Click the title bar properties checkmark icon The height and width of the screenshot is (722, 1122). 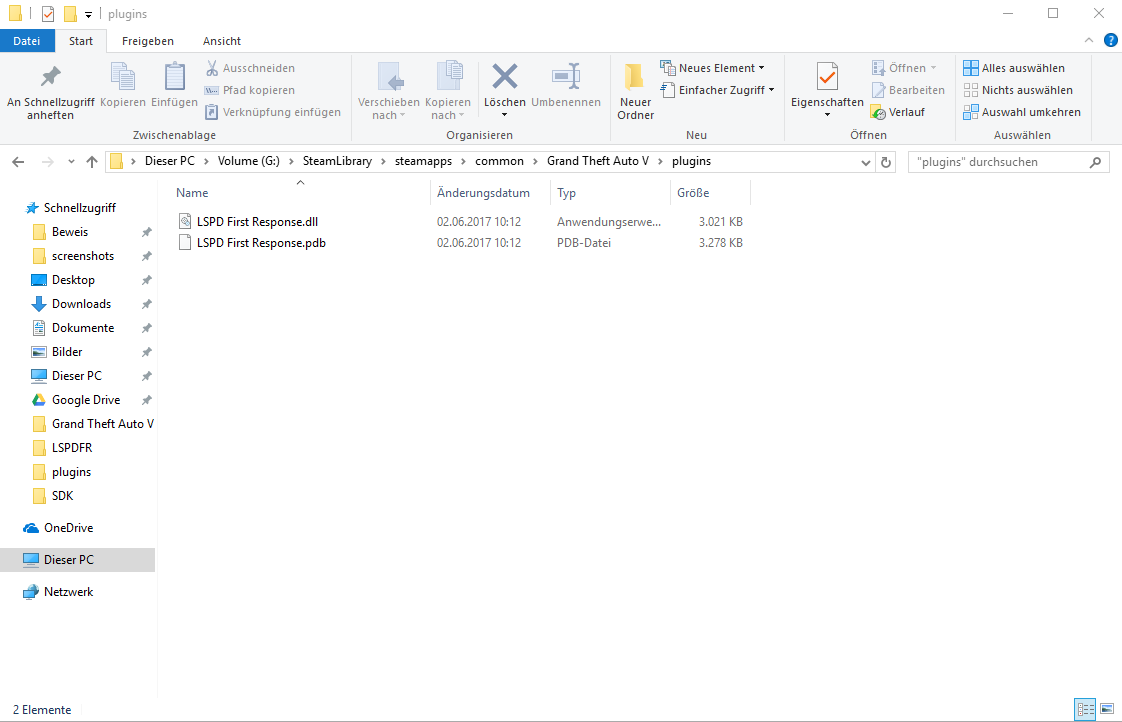[48, 14]
